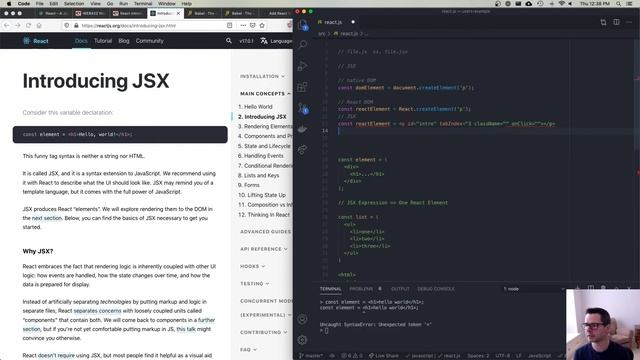Follow the 'separates concerns' link
The width and height of the screenshot is (640, 360).
[97, 311]
